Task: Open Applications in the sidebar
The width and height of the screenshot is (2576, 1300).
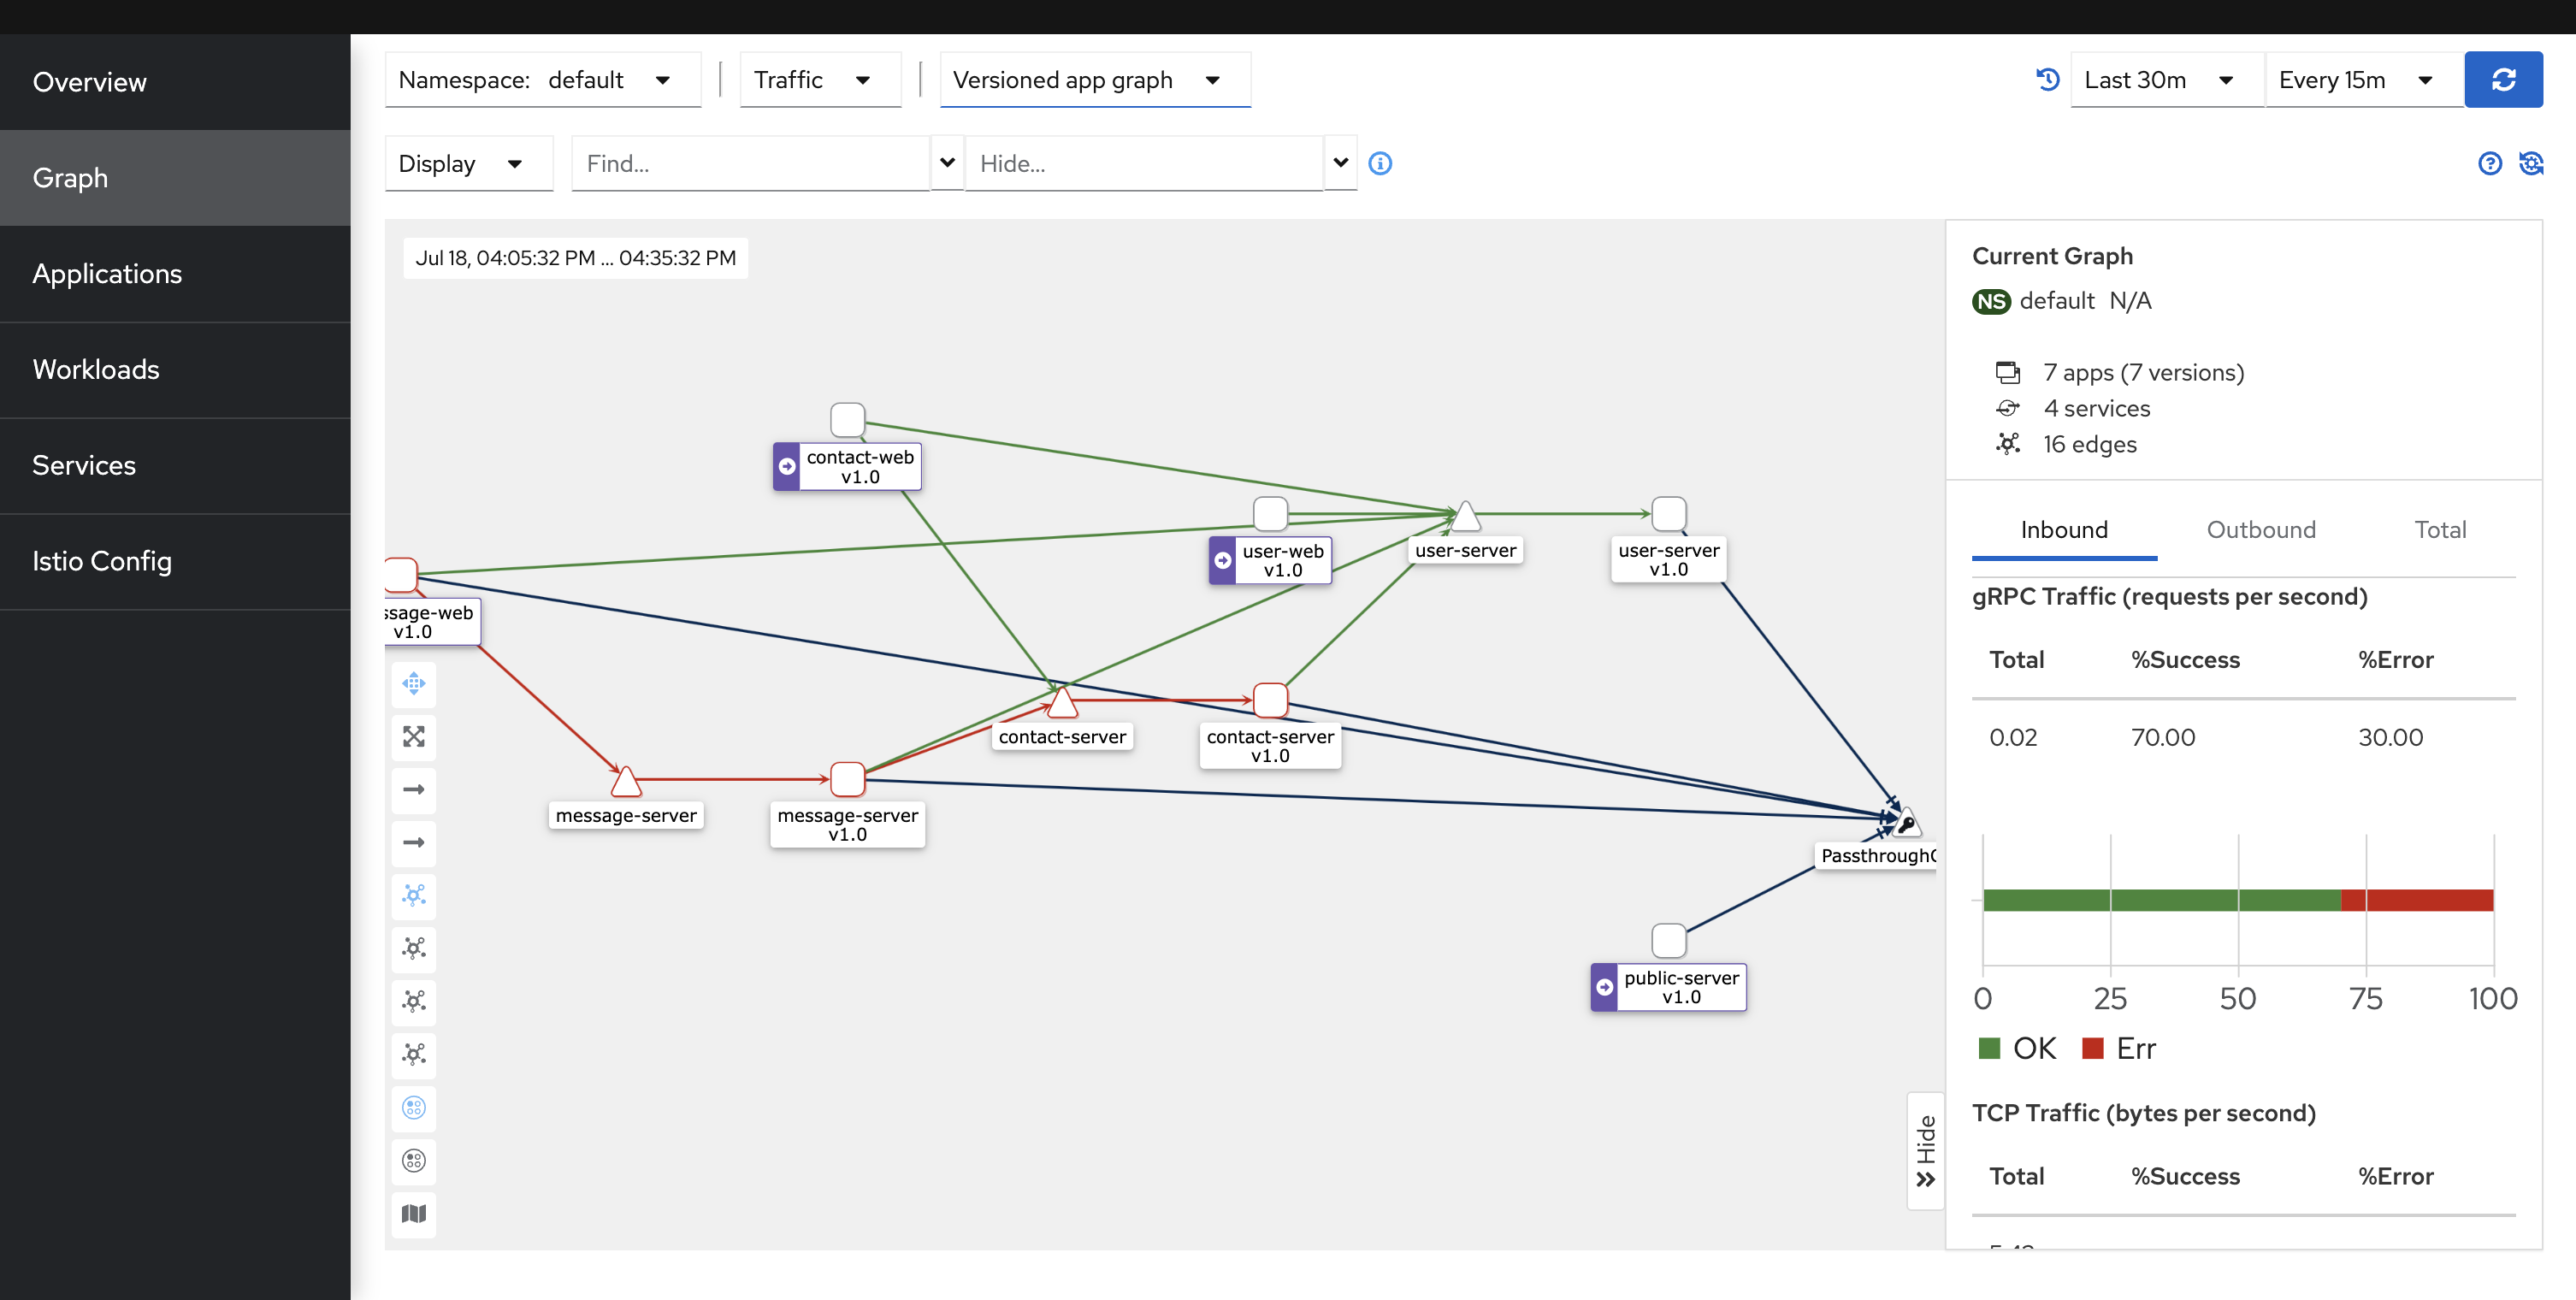Action: [x=175, y=274]
